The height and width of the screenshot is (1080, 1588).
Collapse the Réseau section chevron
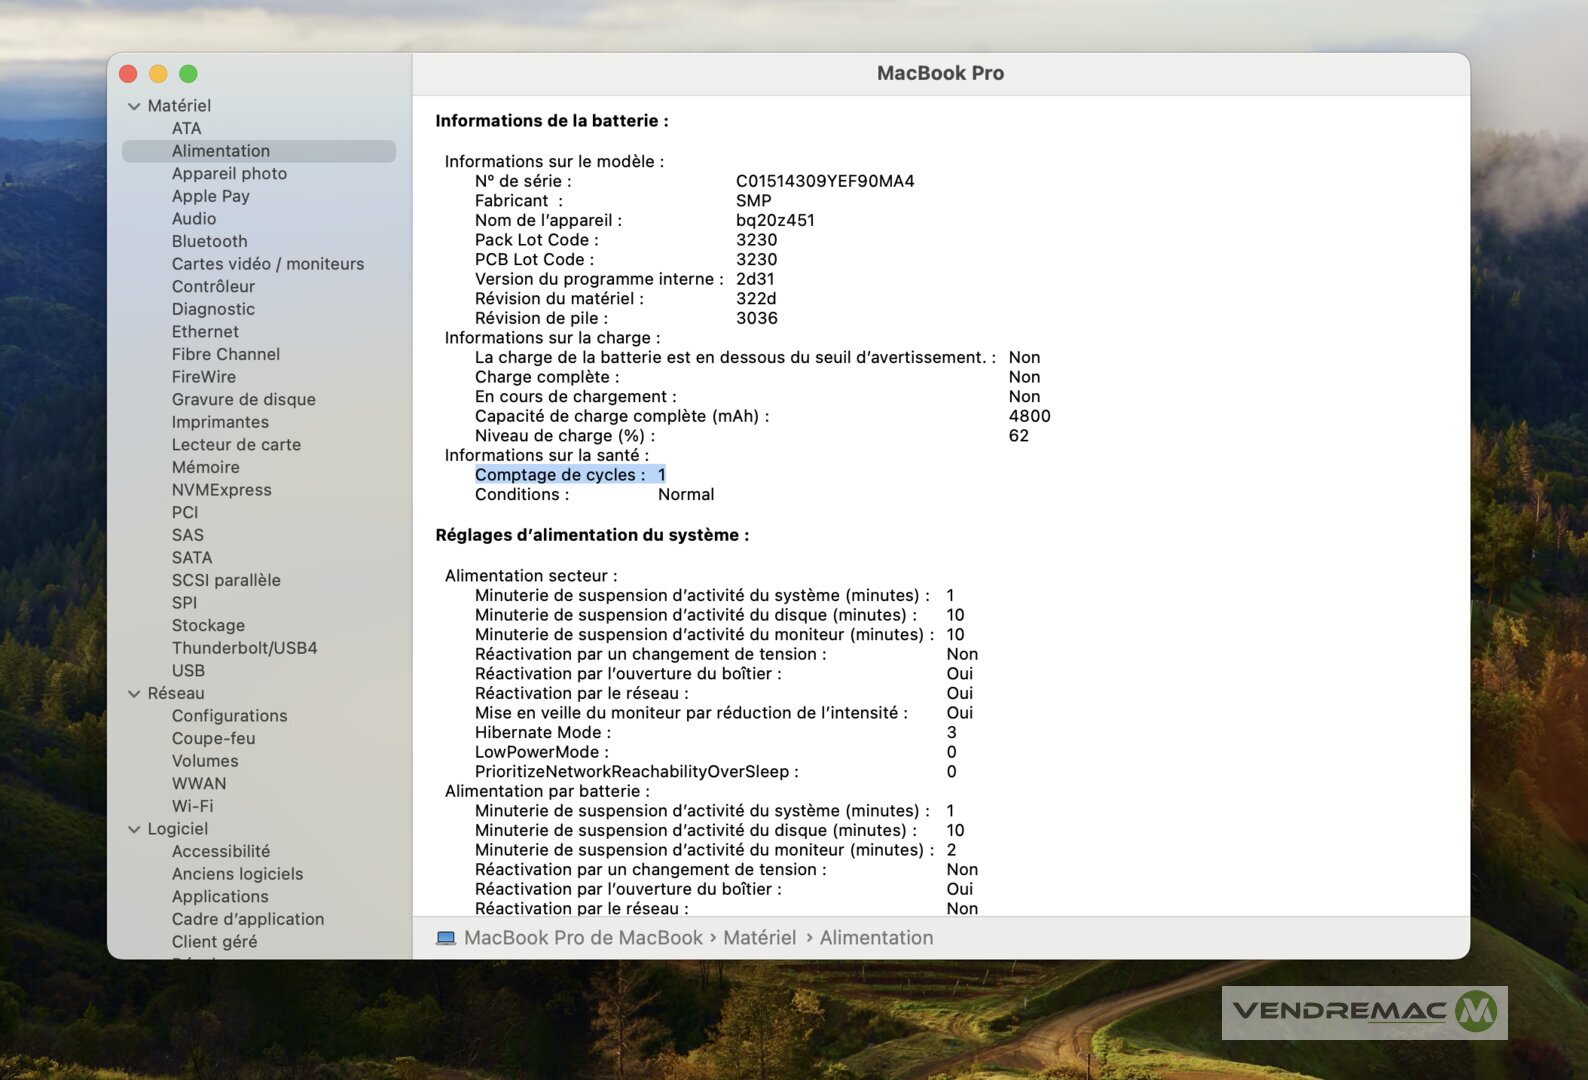[x=134, y=694]
